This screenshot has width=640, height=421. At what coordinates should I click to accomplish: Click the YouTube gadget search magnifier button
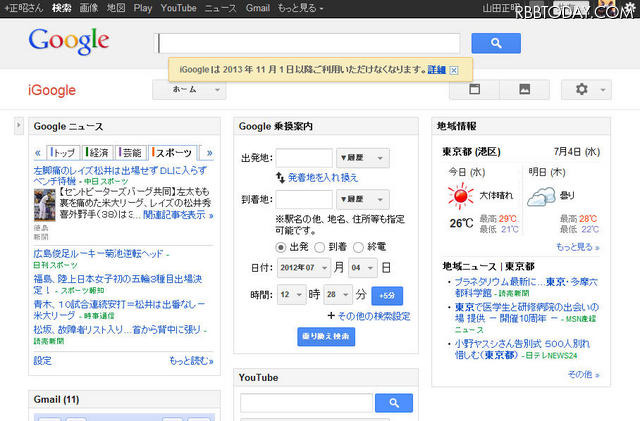pyautogui.click(x=394, y=403)
